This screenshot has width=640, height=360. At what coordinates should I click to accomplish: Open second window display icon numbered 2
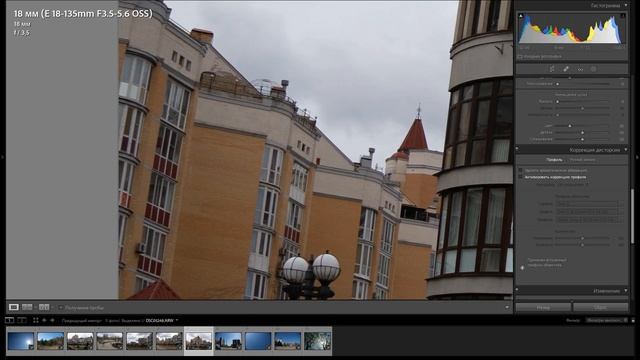coord(22,320)
